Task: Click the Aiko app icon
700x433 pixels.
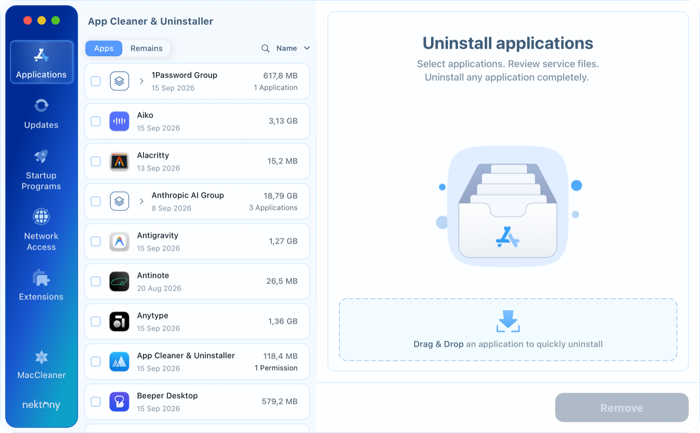Action: tap(119, 121)
